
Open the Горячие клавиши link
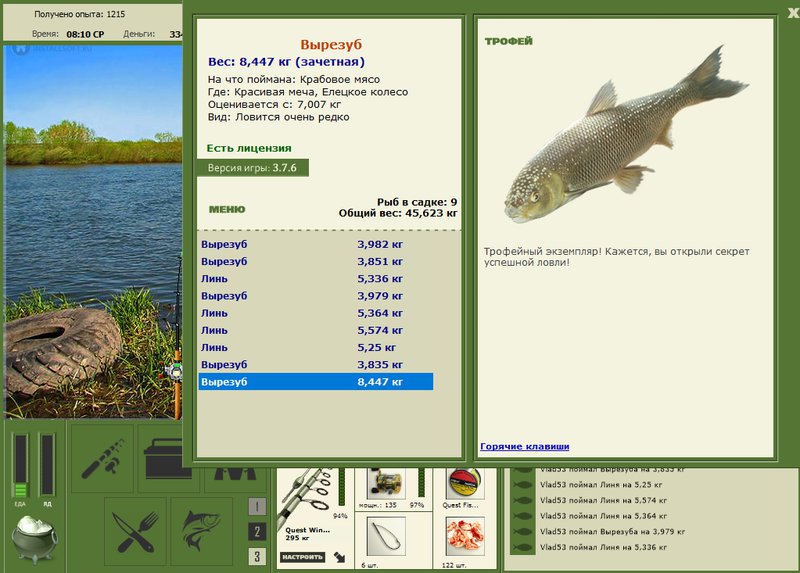(524, 446)
